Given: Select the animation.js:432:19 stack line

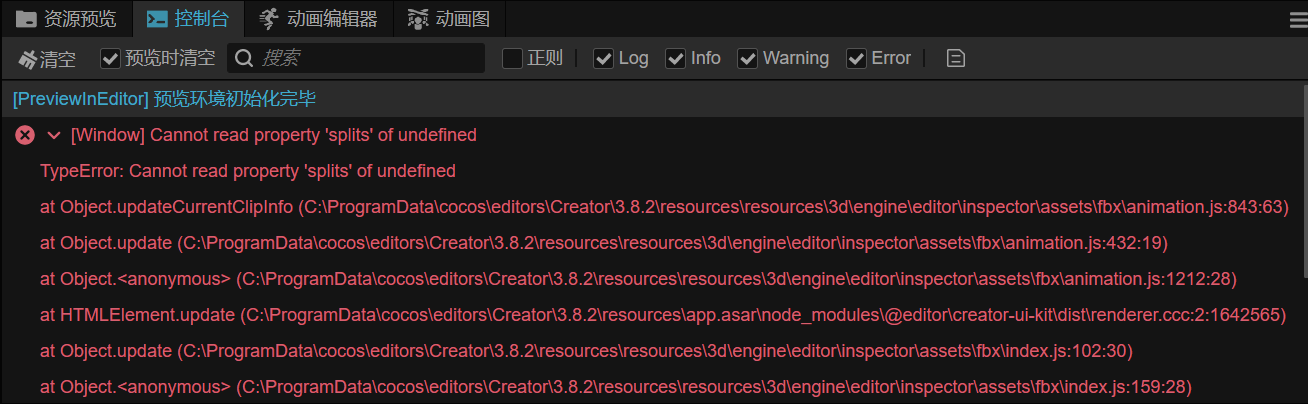Looking at the screenshot, I should click(604, 243).
